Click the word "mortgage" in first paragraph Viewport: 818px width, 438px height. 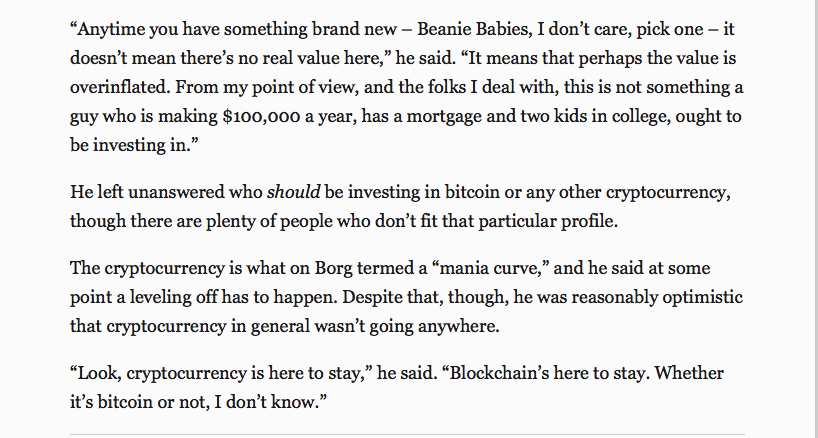click(444, 116)
